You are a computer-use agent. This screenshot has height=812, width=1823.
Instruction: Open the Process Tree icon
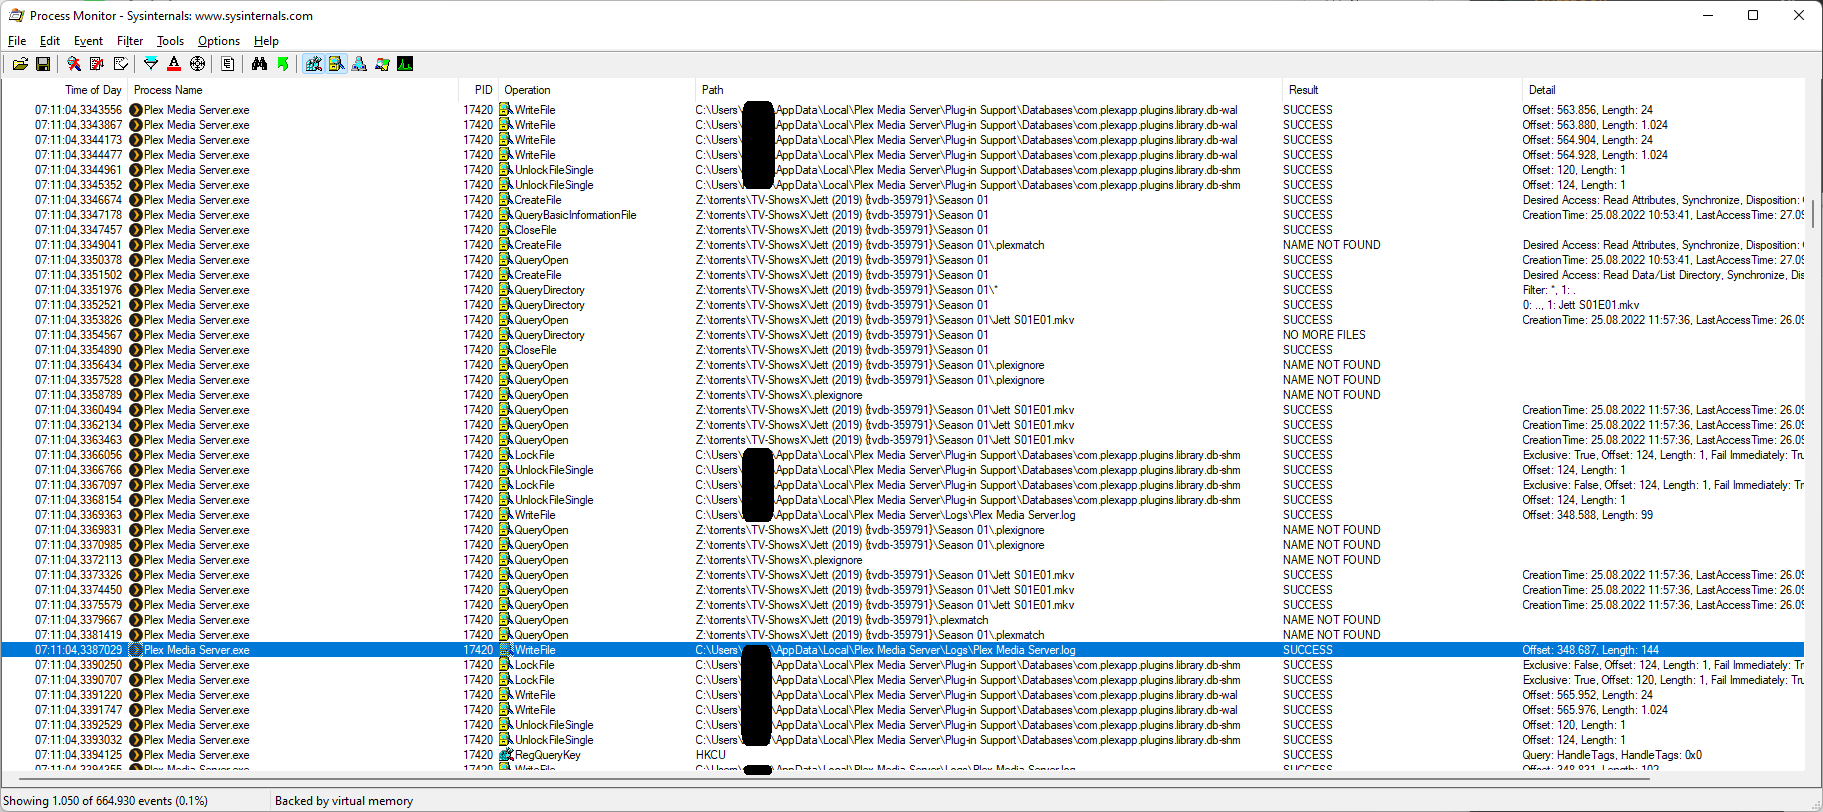228,64
